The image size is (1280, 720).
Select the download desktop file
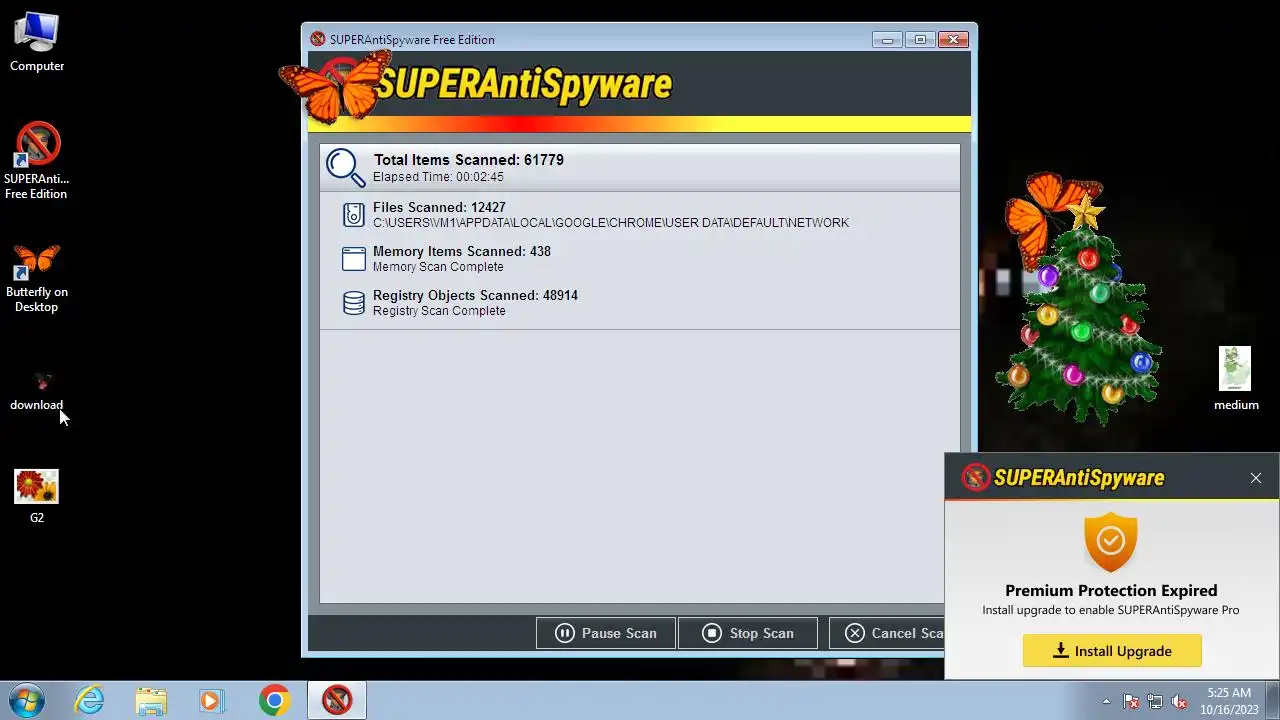coord(37,391)
